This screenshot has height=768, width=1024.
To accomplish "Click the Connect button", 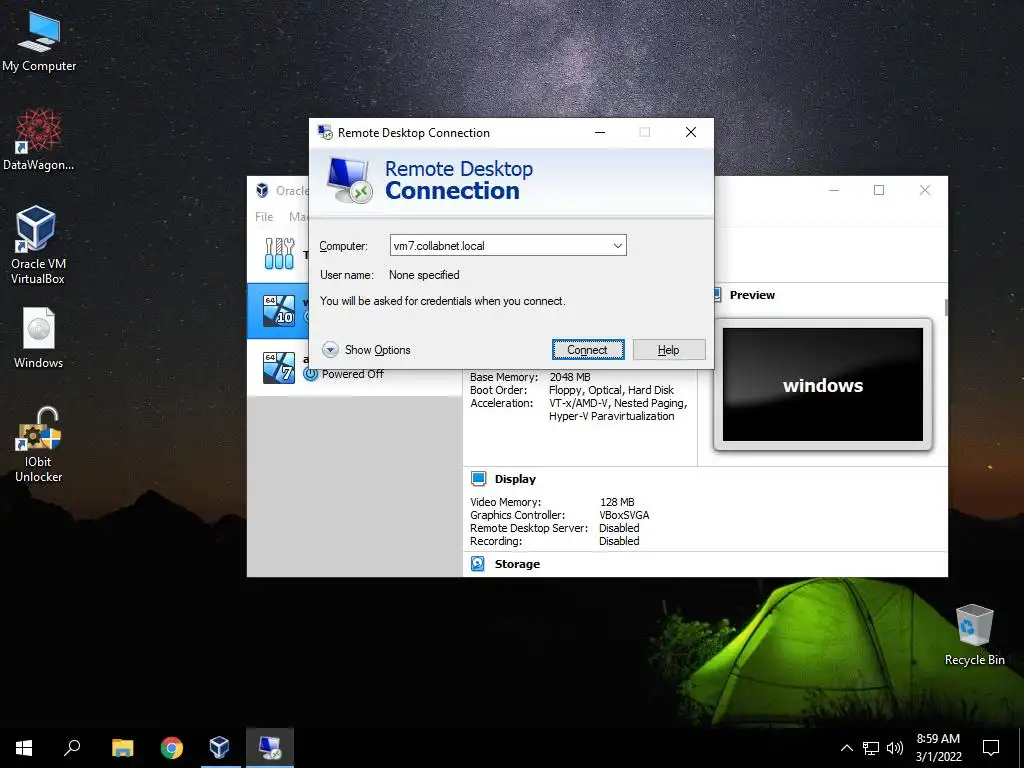I will pyautogui.click(x=588, y=349).
